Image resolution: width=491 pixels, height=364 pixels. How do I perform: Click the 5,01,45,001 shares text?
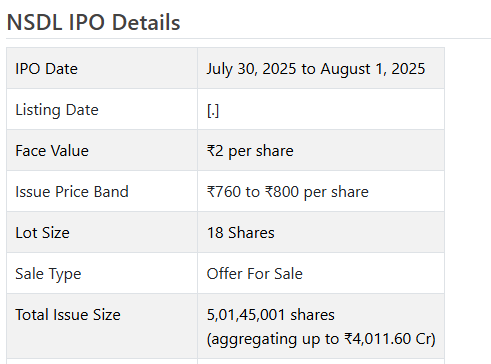(x=271, y=315)
